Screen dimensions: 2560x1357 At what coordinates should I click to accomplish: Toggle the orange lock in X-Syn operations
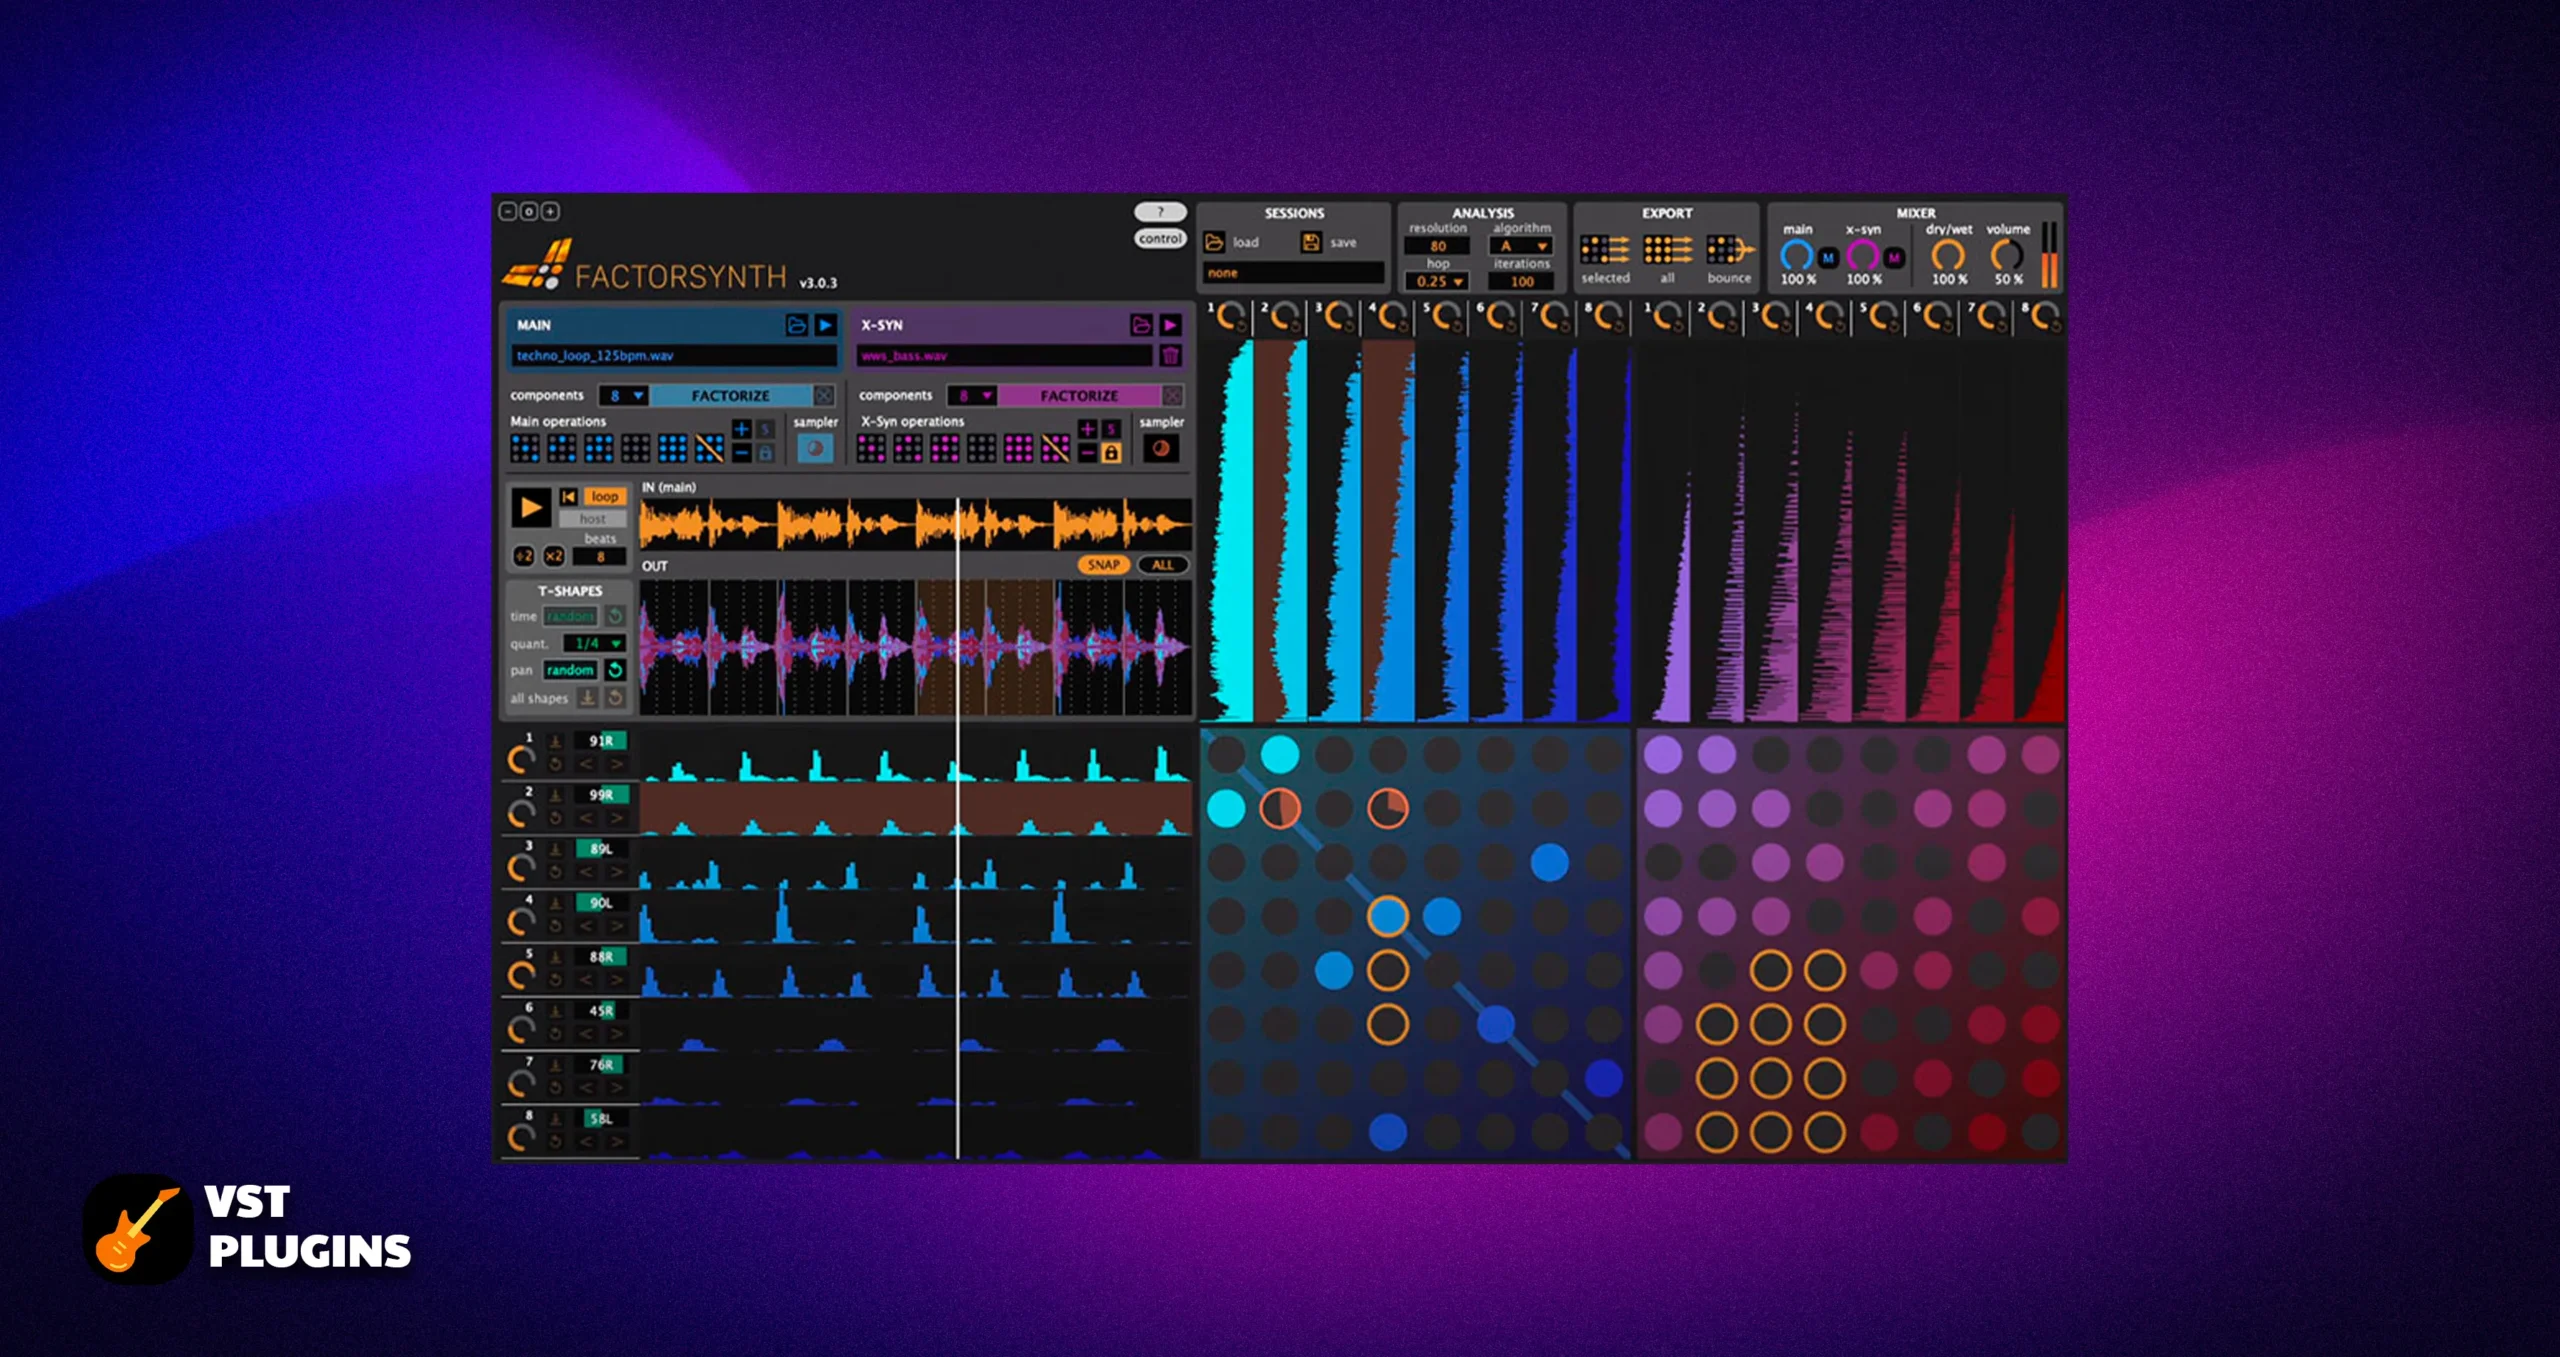(1111, 453)
